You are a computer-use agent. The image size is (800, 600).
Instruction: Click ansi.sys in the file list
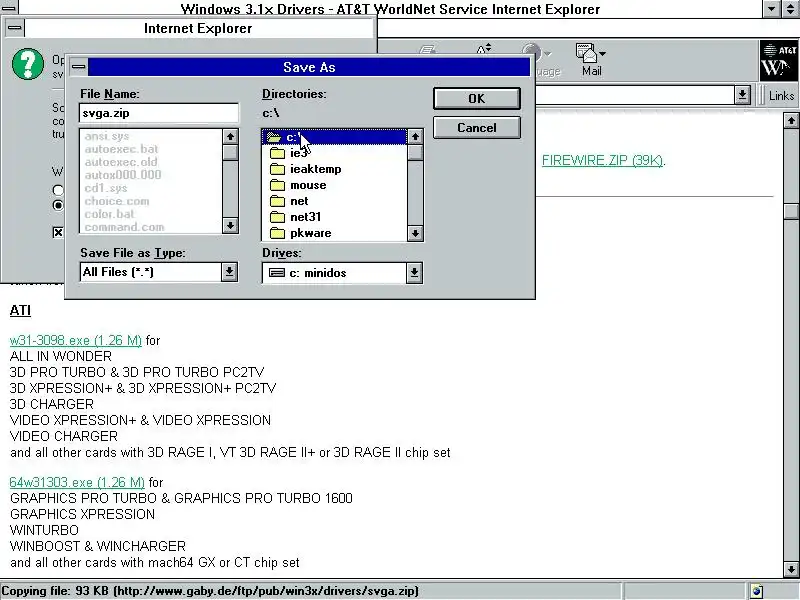tap(107, 136)
